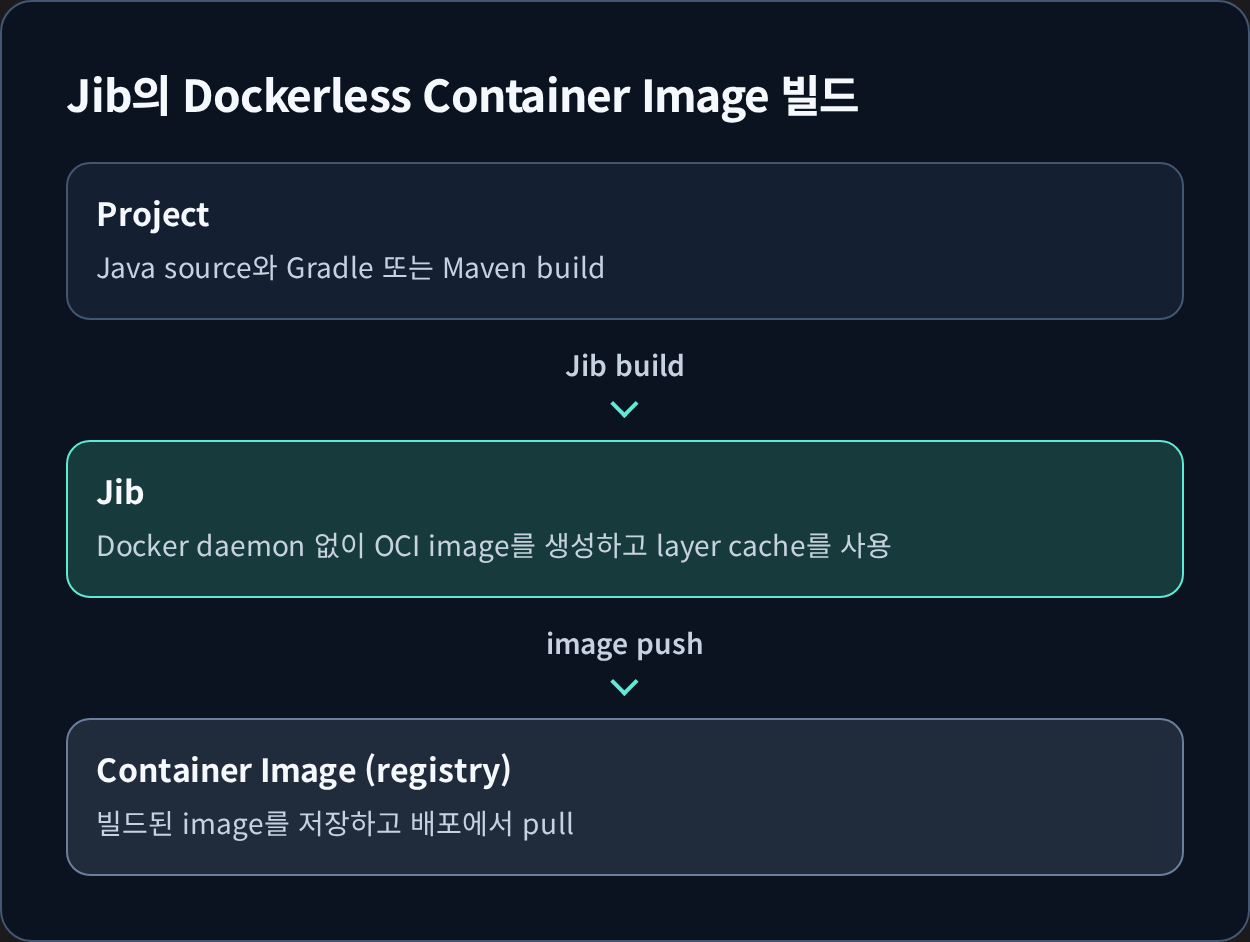Click the Docker daemon 없이 OCI image description
This screenshot has width=1250, height=942.
[494, 546]
